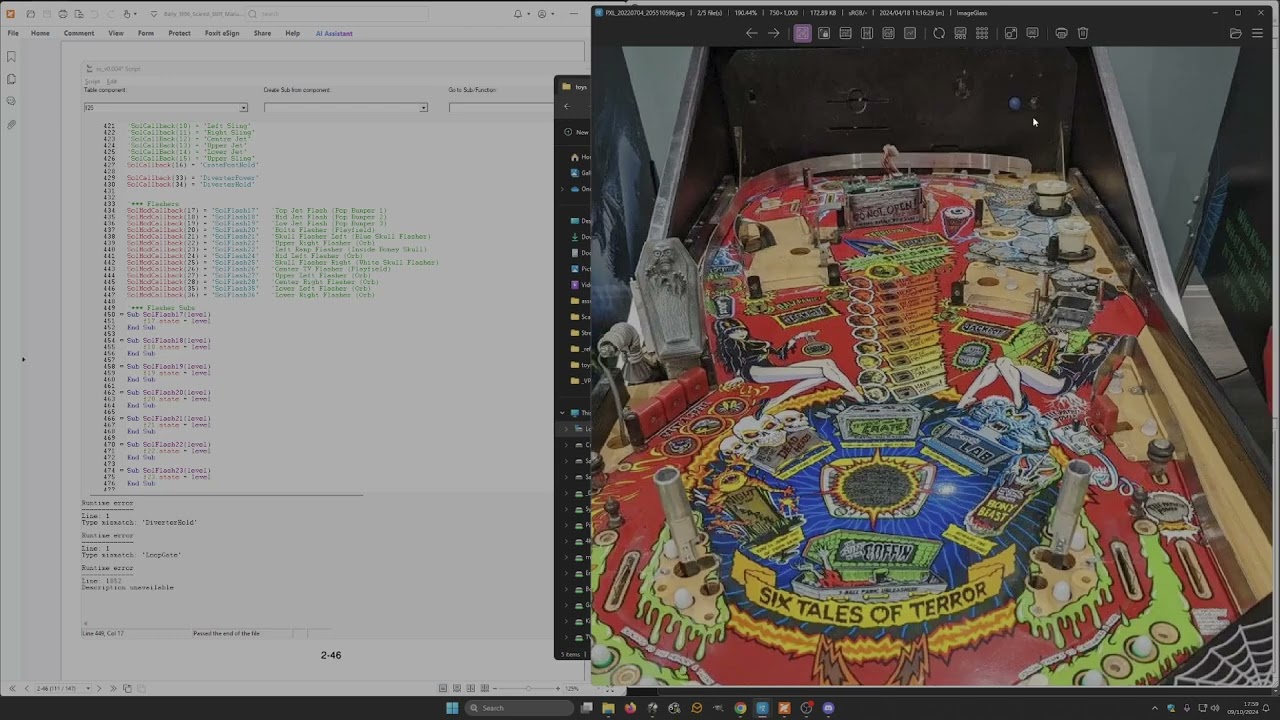Image resolution: width=1280 pixels, height=720 pixels.
Task: Expand the Foxit navigation panel arrow
Action: [23, 359]
